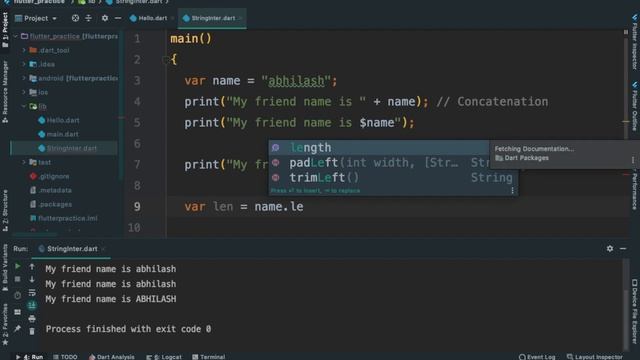Open the Logcat tool window

coord(164,357)
